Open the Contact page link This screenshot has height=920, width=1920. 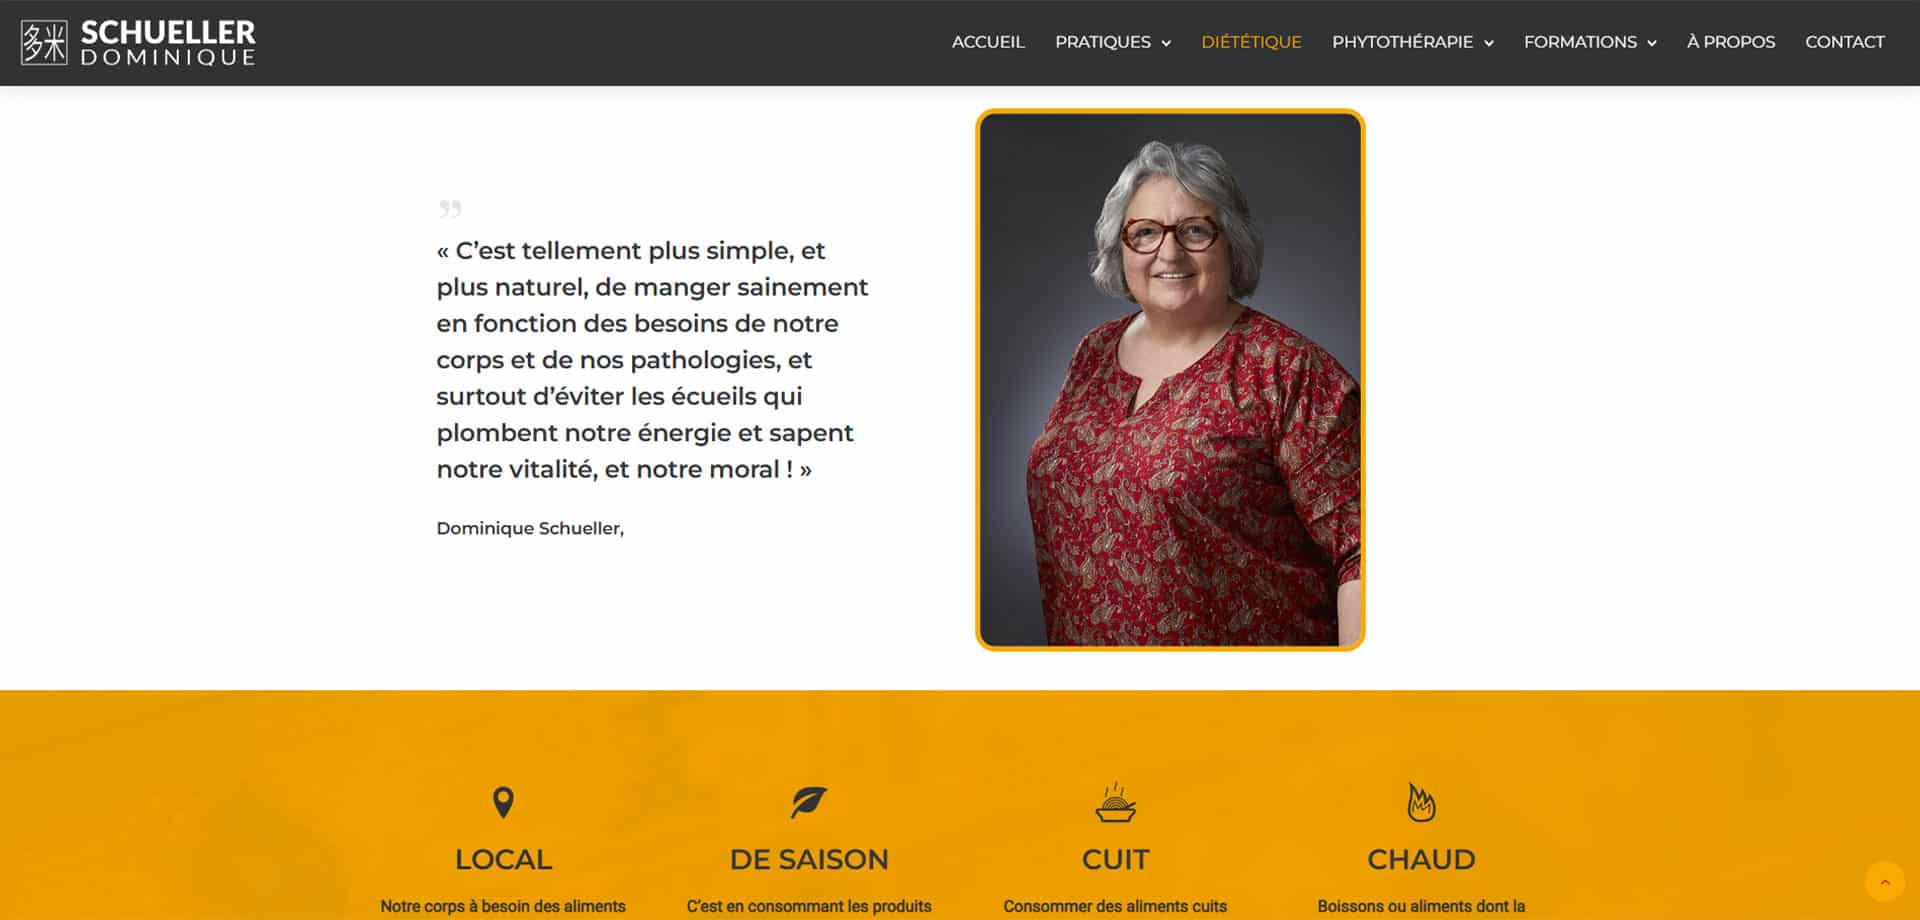coord(1845,42)
